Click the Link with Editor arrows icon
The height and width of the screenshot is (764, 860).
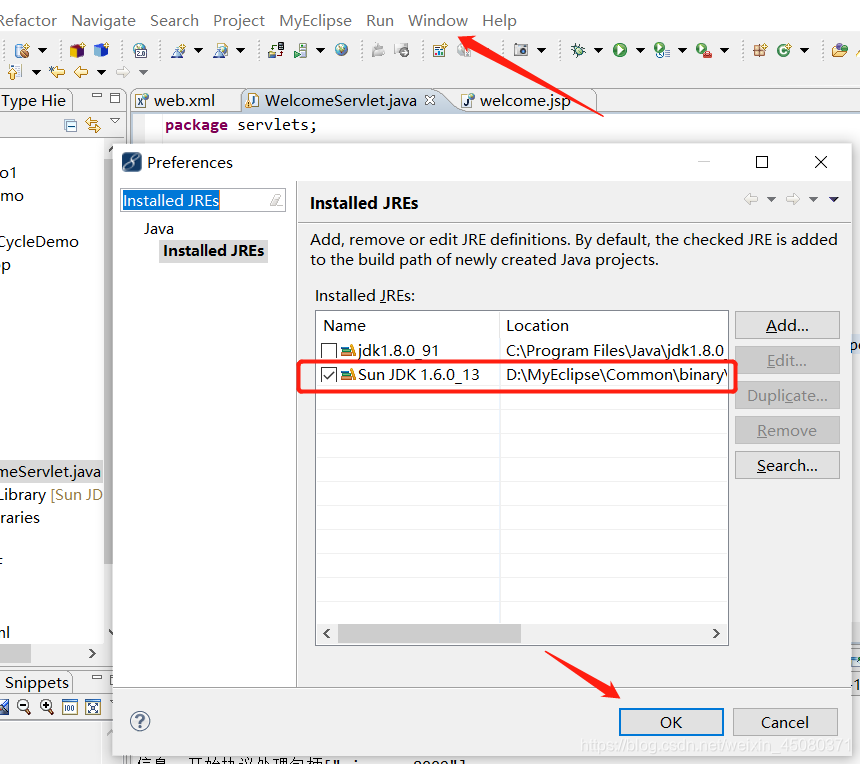tap(93, 126)
